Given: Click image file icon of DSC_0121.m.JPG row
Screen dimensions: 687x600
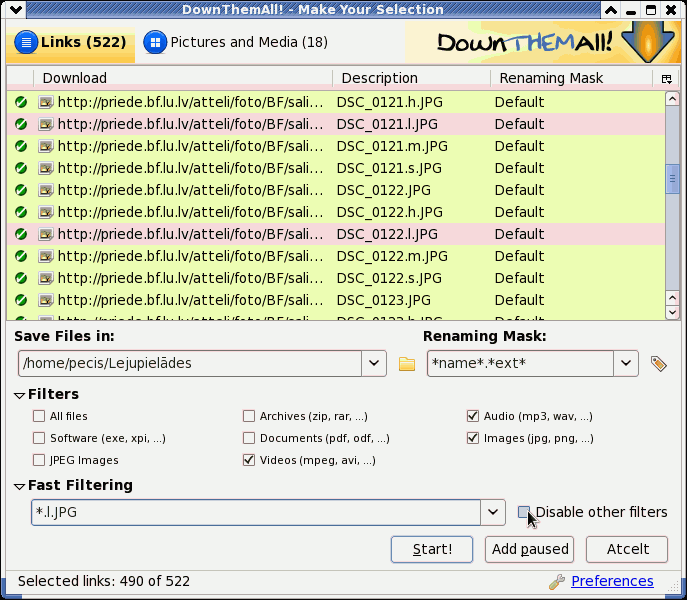Looking at the screenshot, I should coord(46,146).
